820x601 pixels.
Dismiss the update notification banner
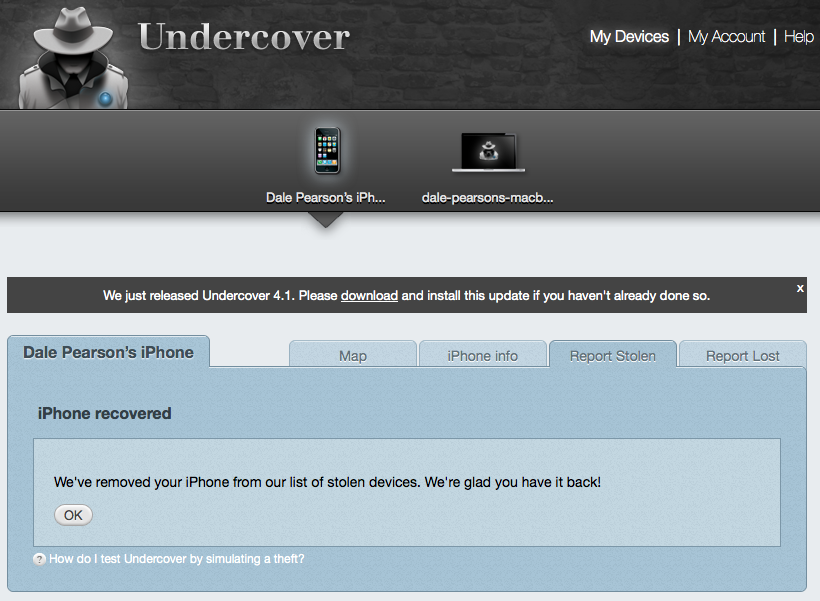pos(800,288)
